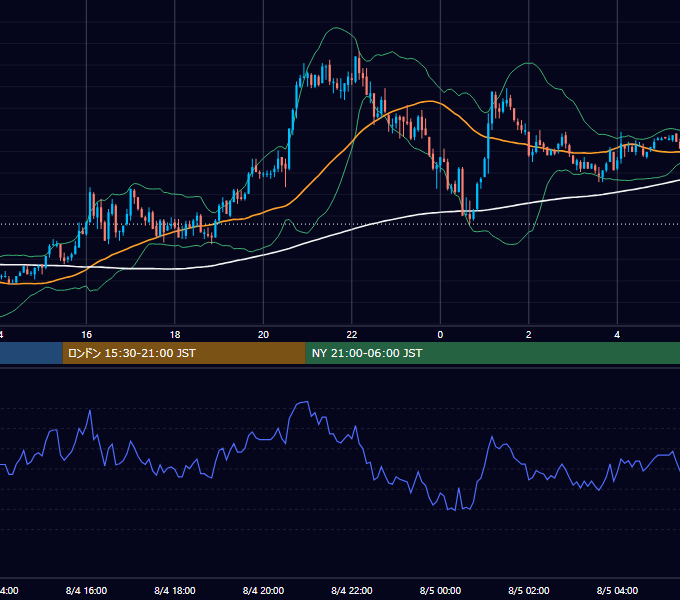
Task: Click the 18 hour axis label
Action: pos(175,335)
